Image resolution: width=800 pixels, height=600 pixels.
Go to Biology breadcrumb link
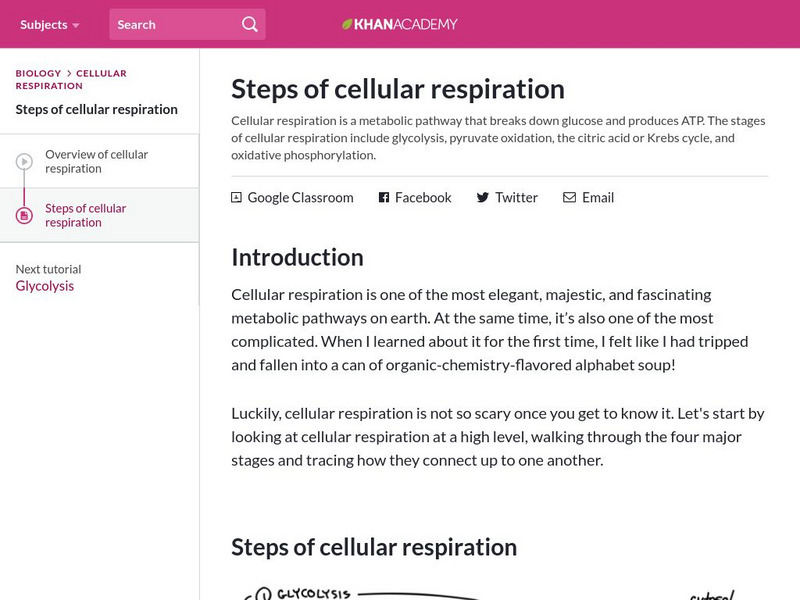click(x=38, y=74)
